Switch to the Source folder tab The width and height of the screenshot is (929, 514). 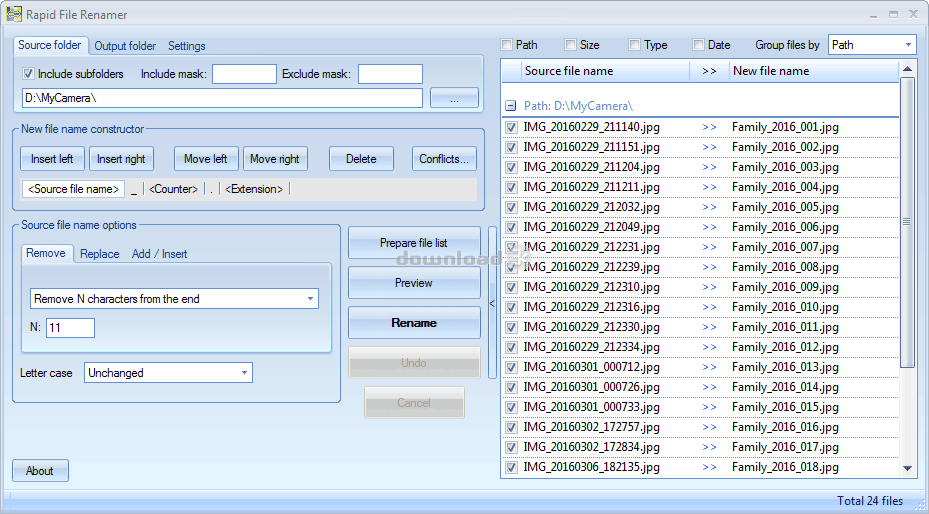50,45
